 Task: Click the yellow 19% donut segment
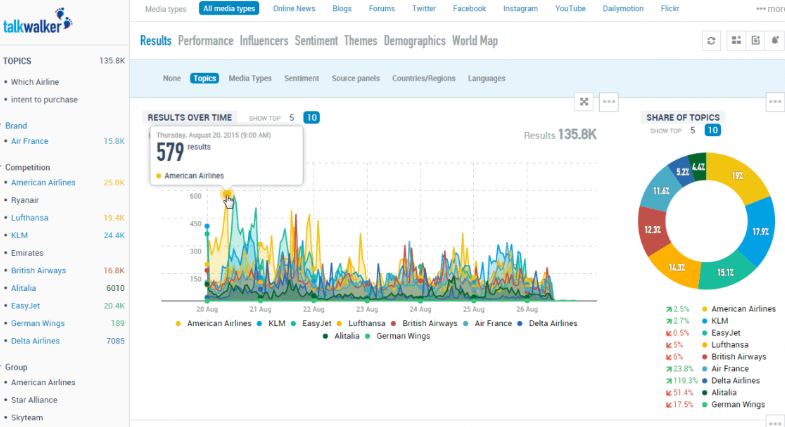737,176
